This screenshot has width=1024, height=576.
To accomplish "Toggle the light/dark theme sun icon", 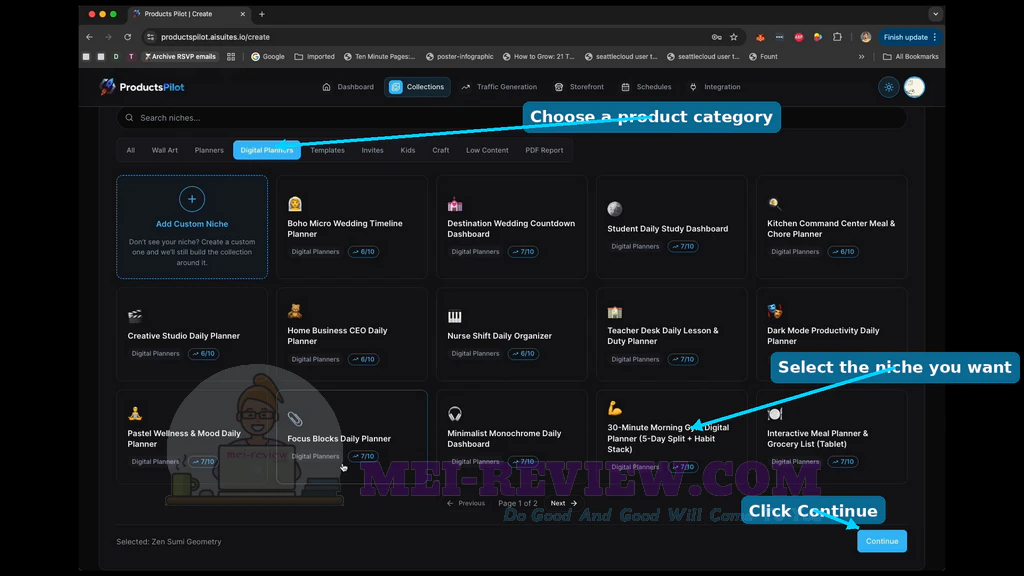I will click(889, 88).
